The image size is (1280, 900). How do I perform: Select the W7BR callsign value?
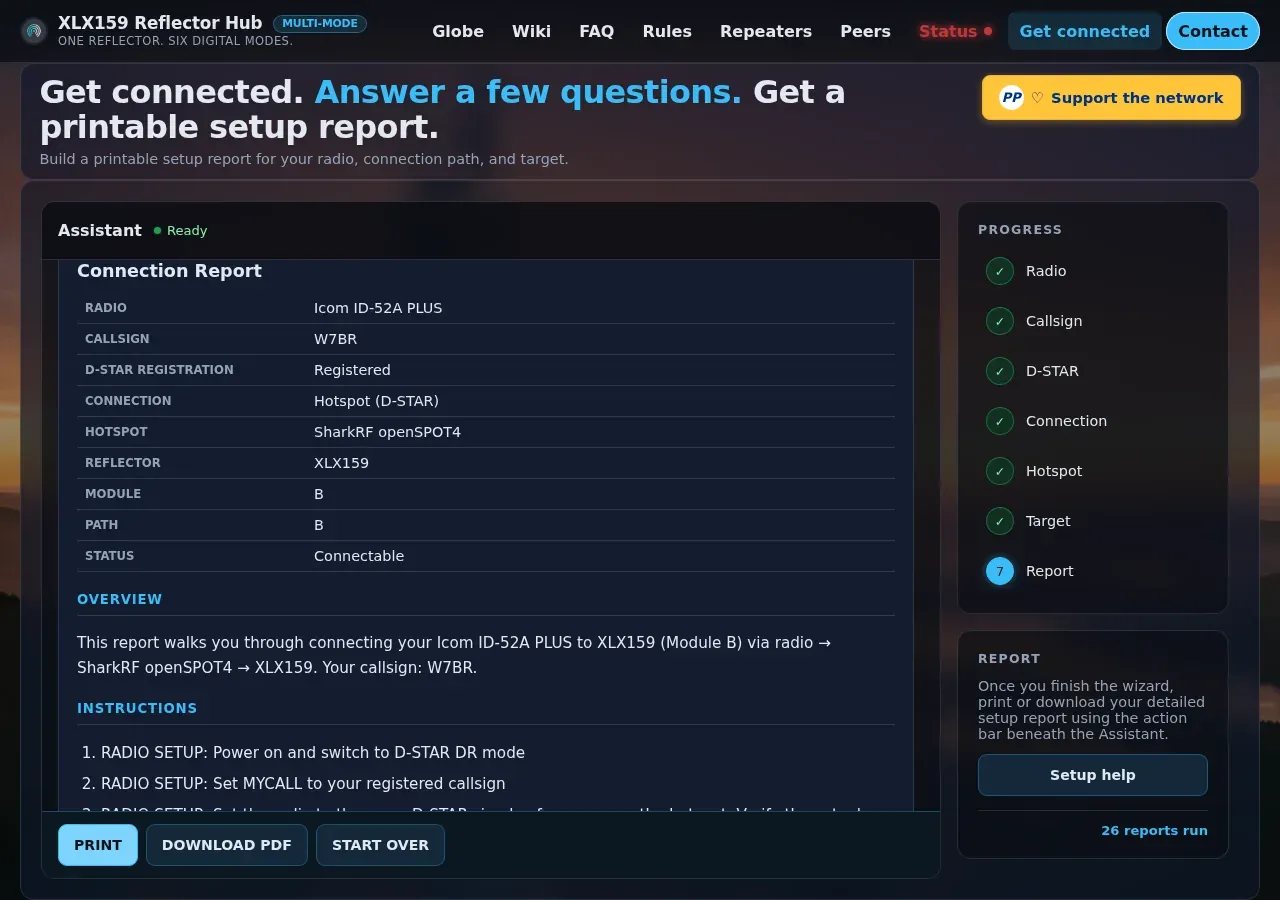pos(335,339)
